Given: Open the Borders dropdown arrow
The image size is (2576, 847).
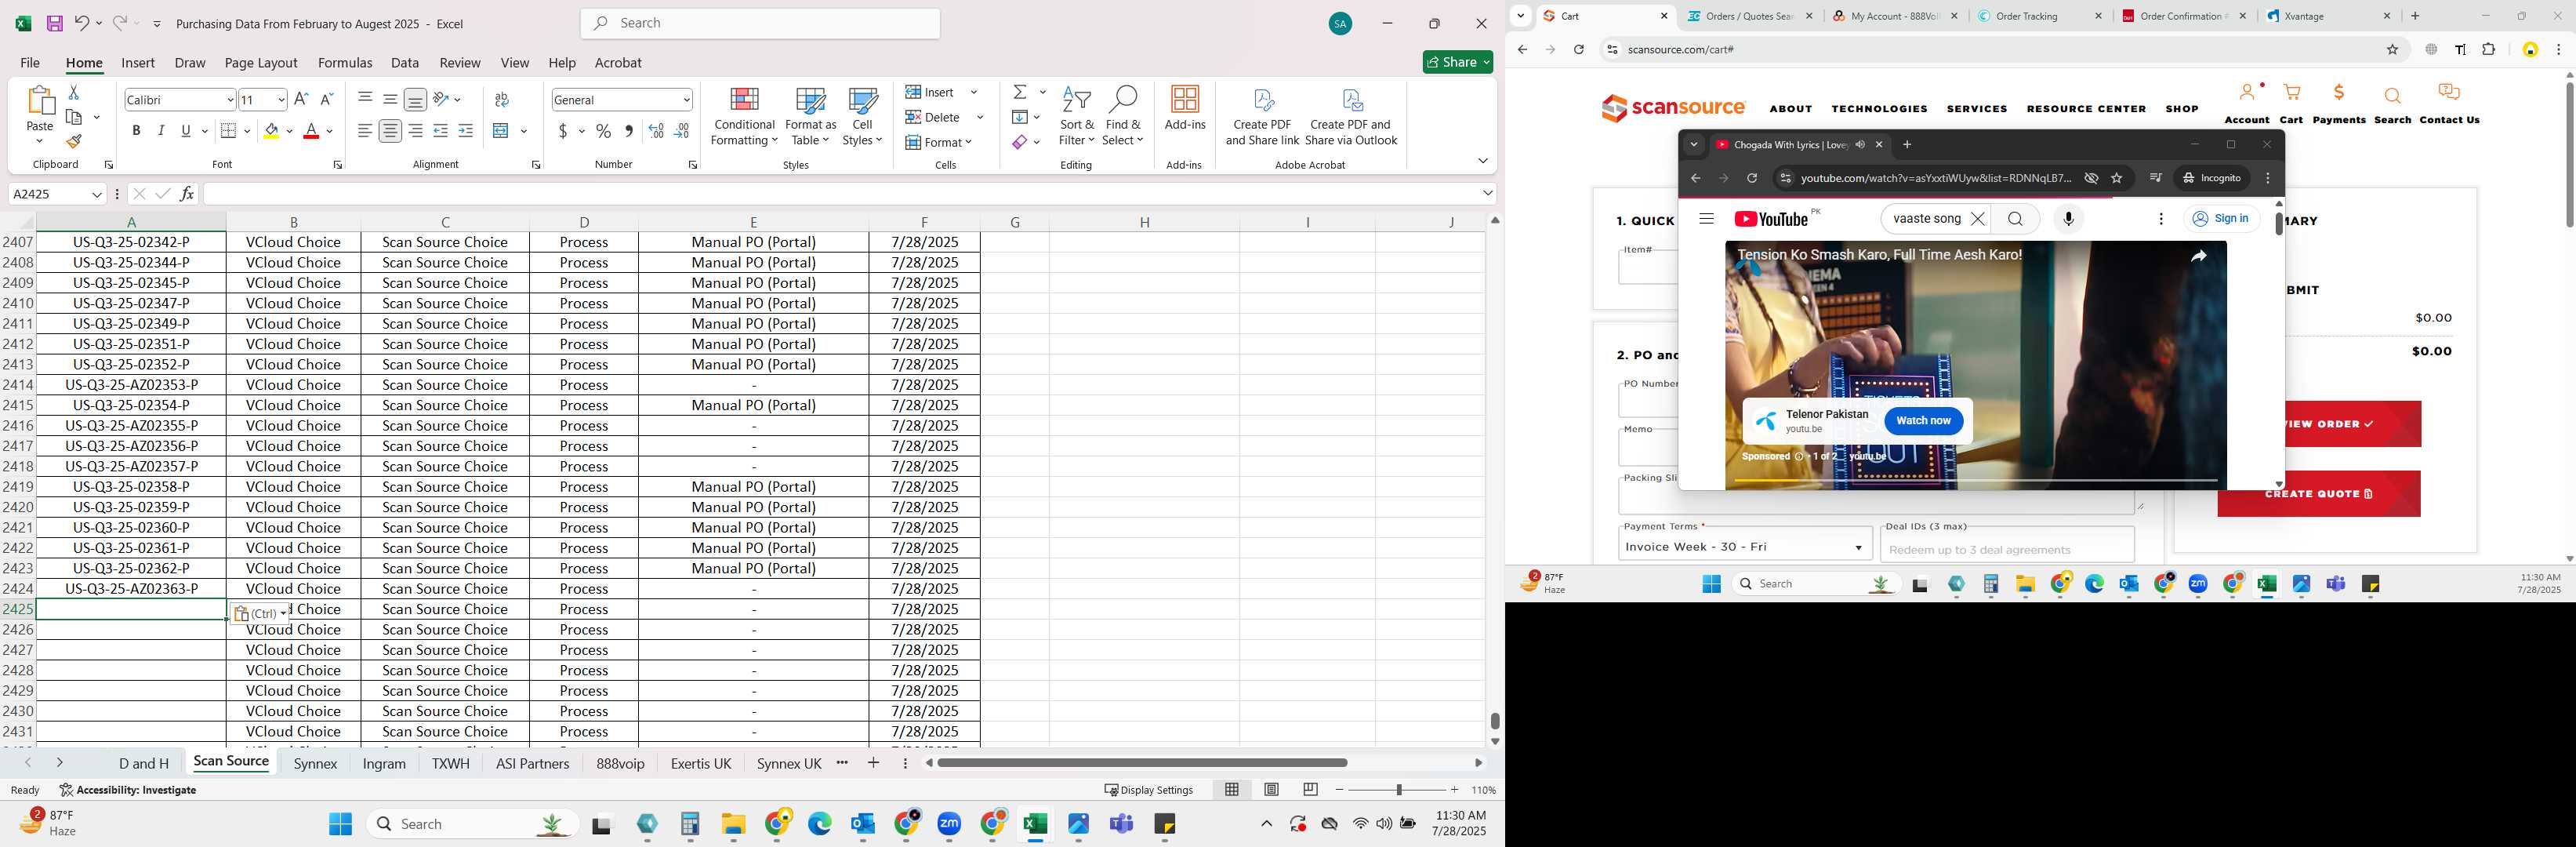Looking at the screenshot, I should 247,131.
